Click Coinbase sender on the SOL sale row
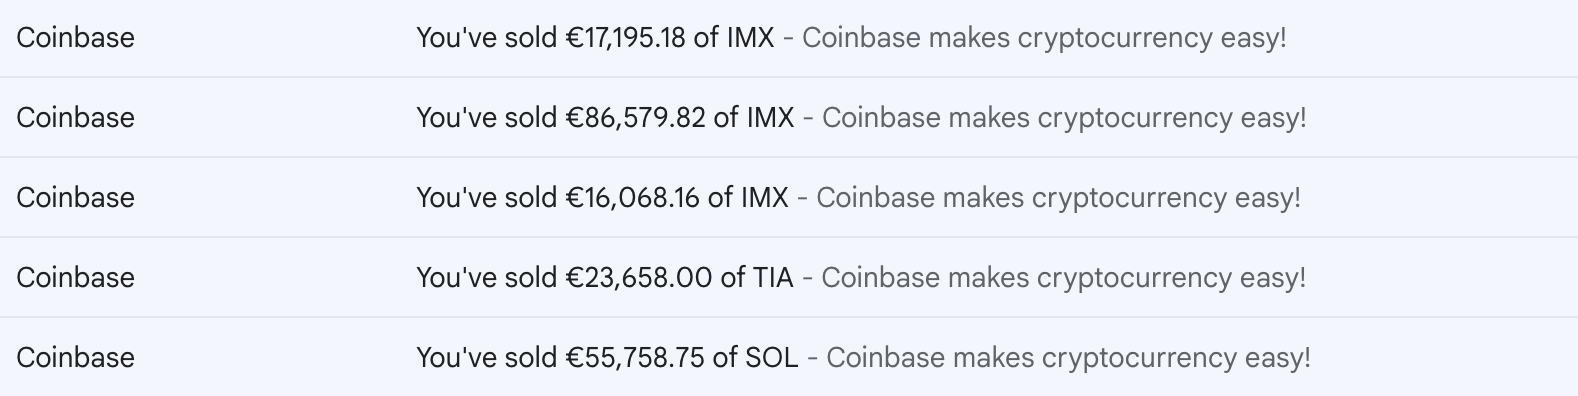1578x396 pixels. click(75, 358)
